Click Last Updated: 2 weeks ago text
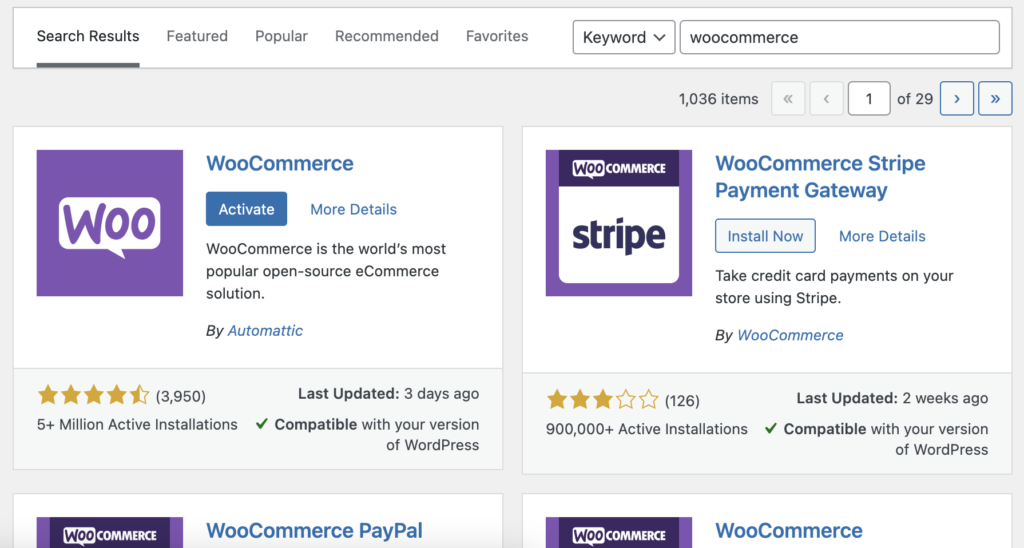1024x548 pixels. (892, 398)
